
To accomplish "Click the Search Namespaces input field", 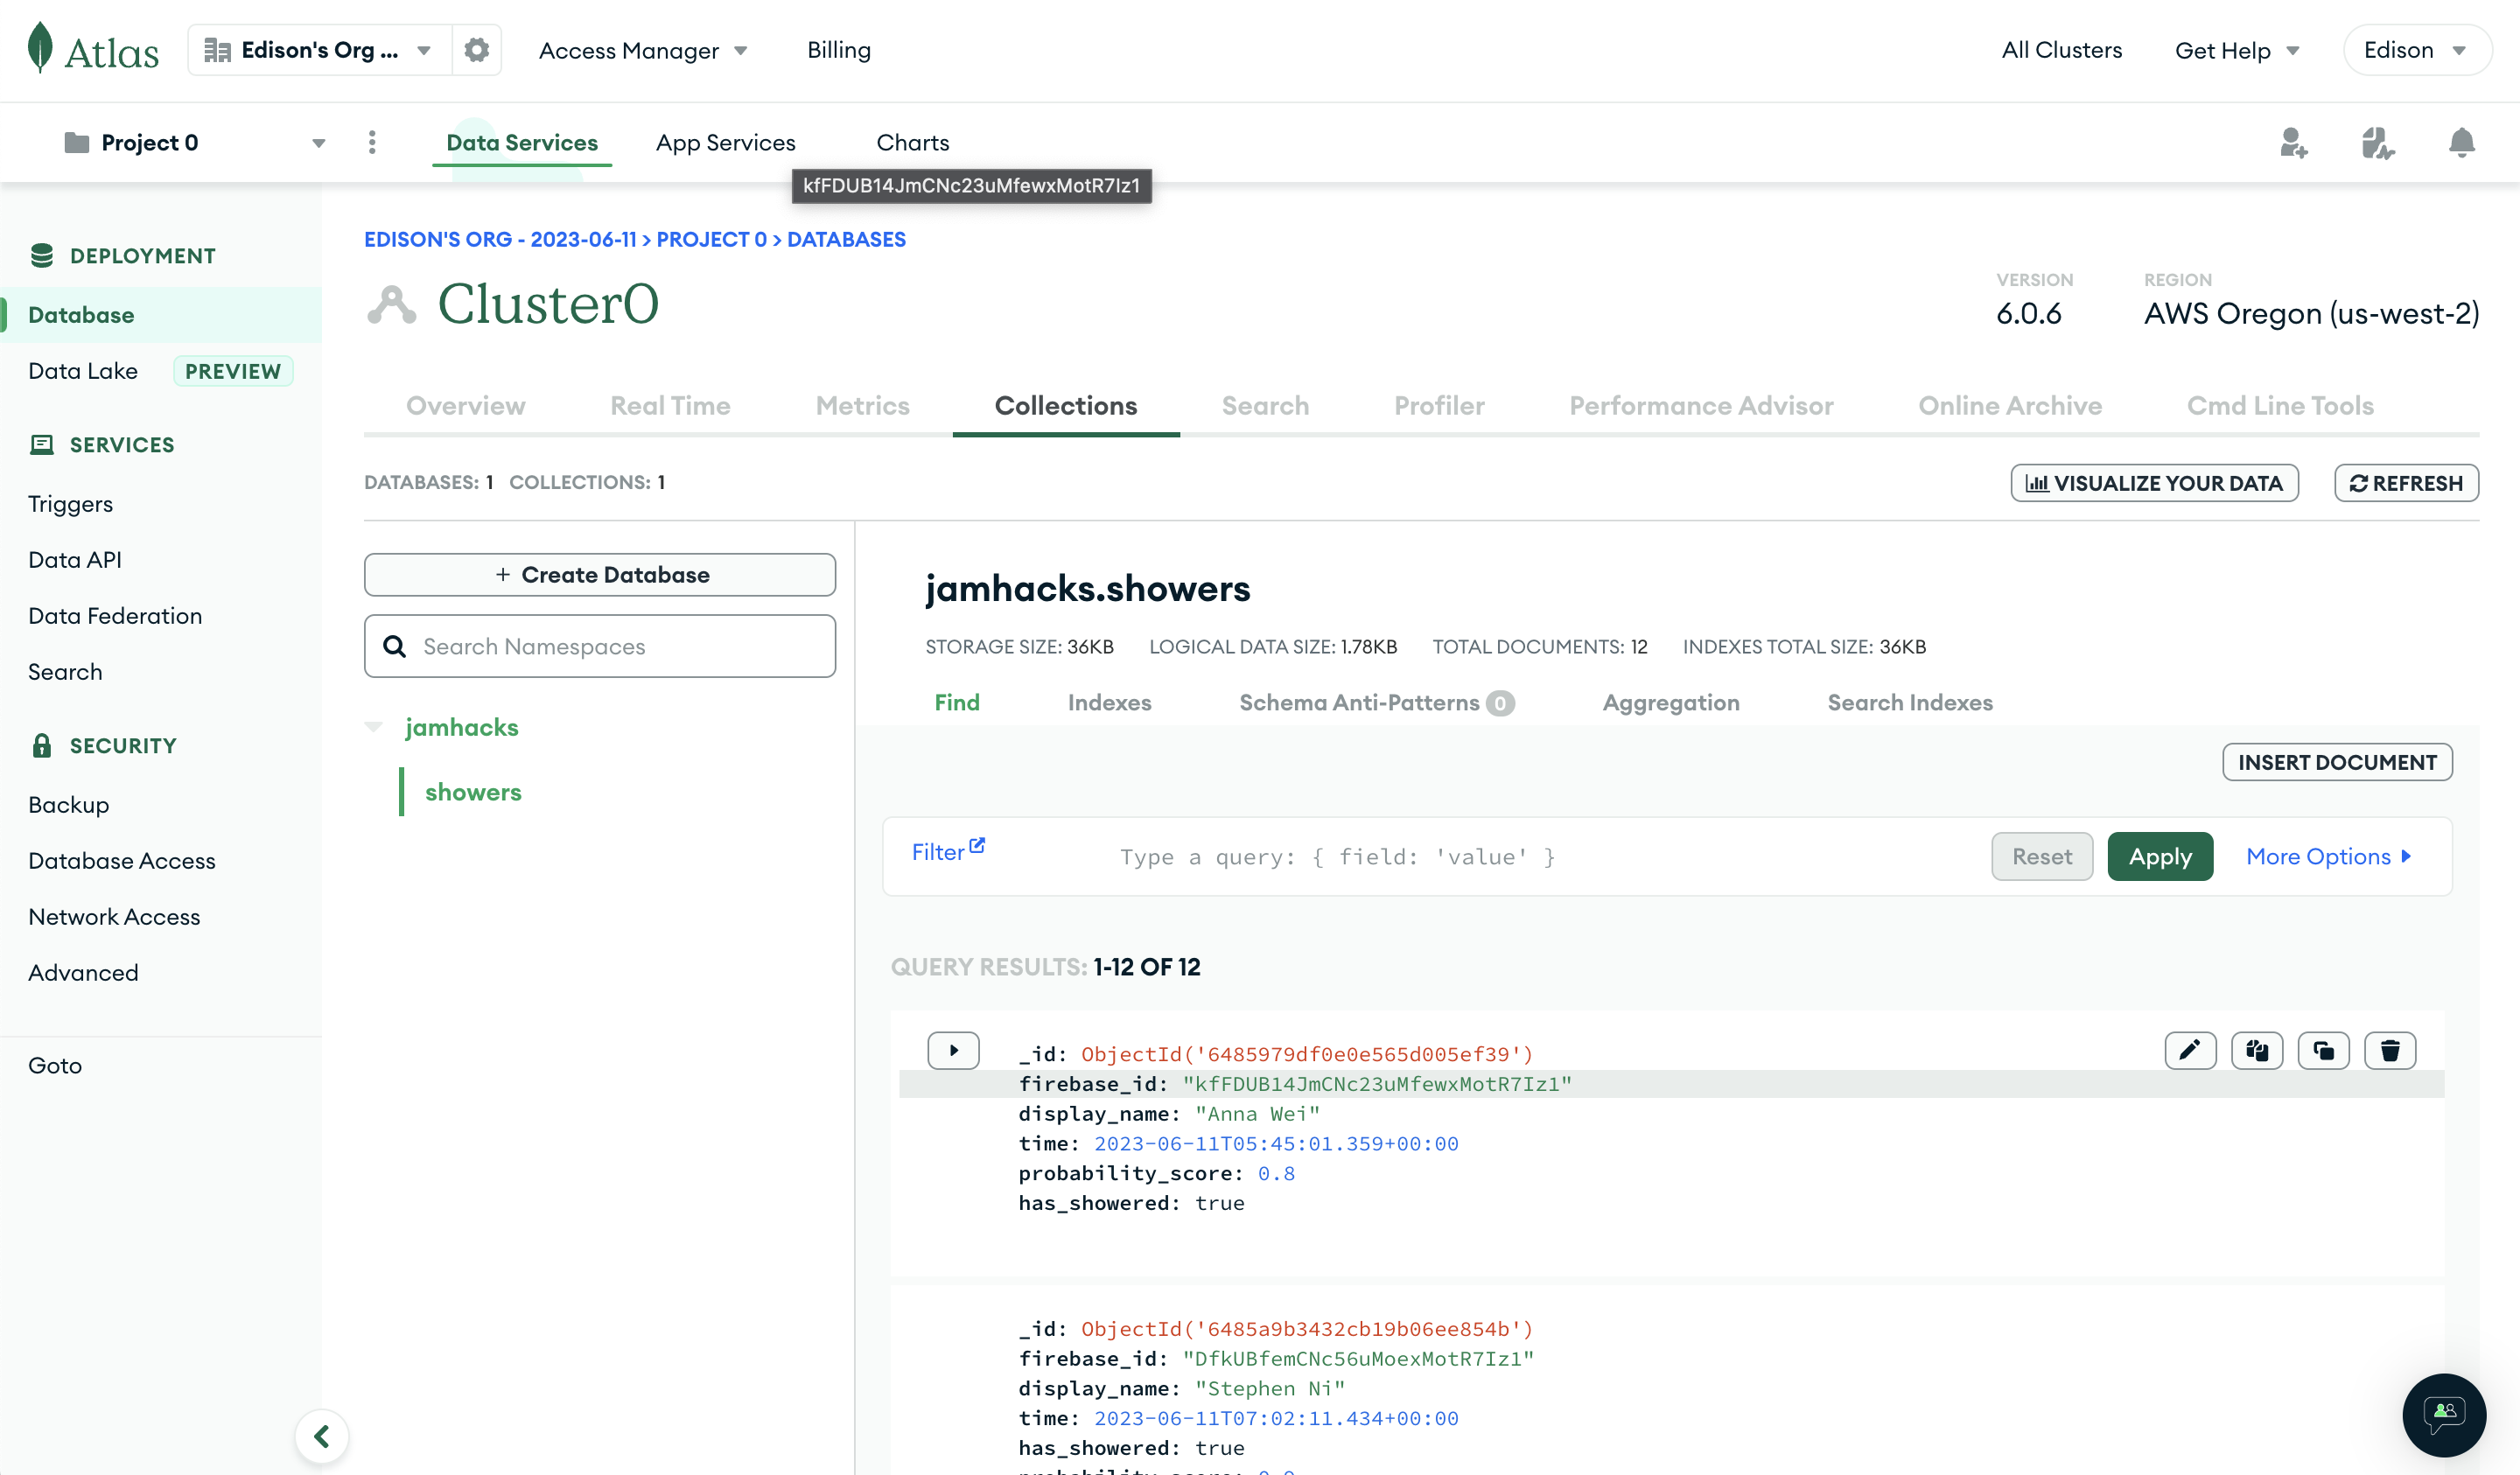I will [x=600, y=646].
